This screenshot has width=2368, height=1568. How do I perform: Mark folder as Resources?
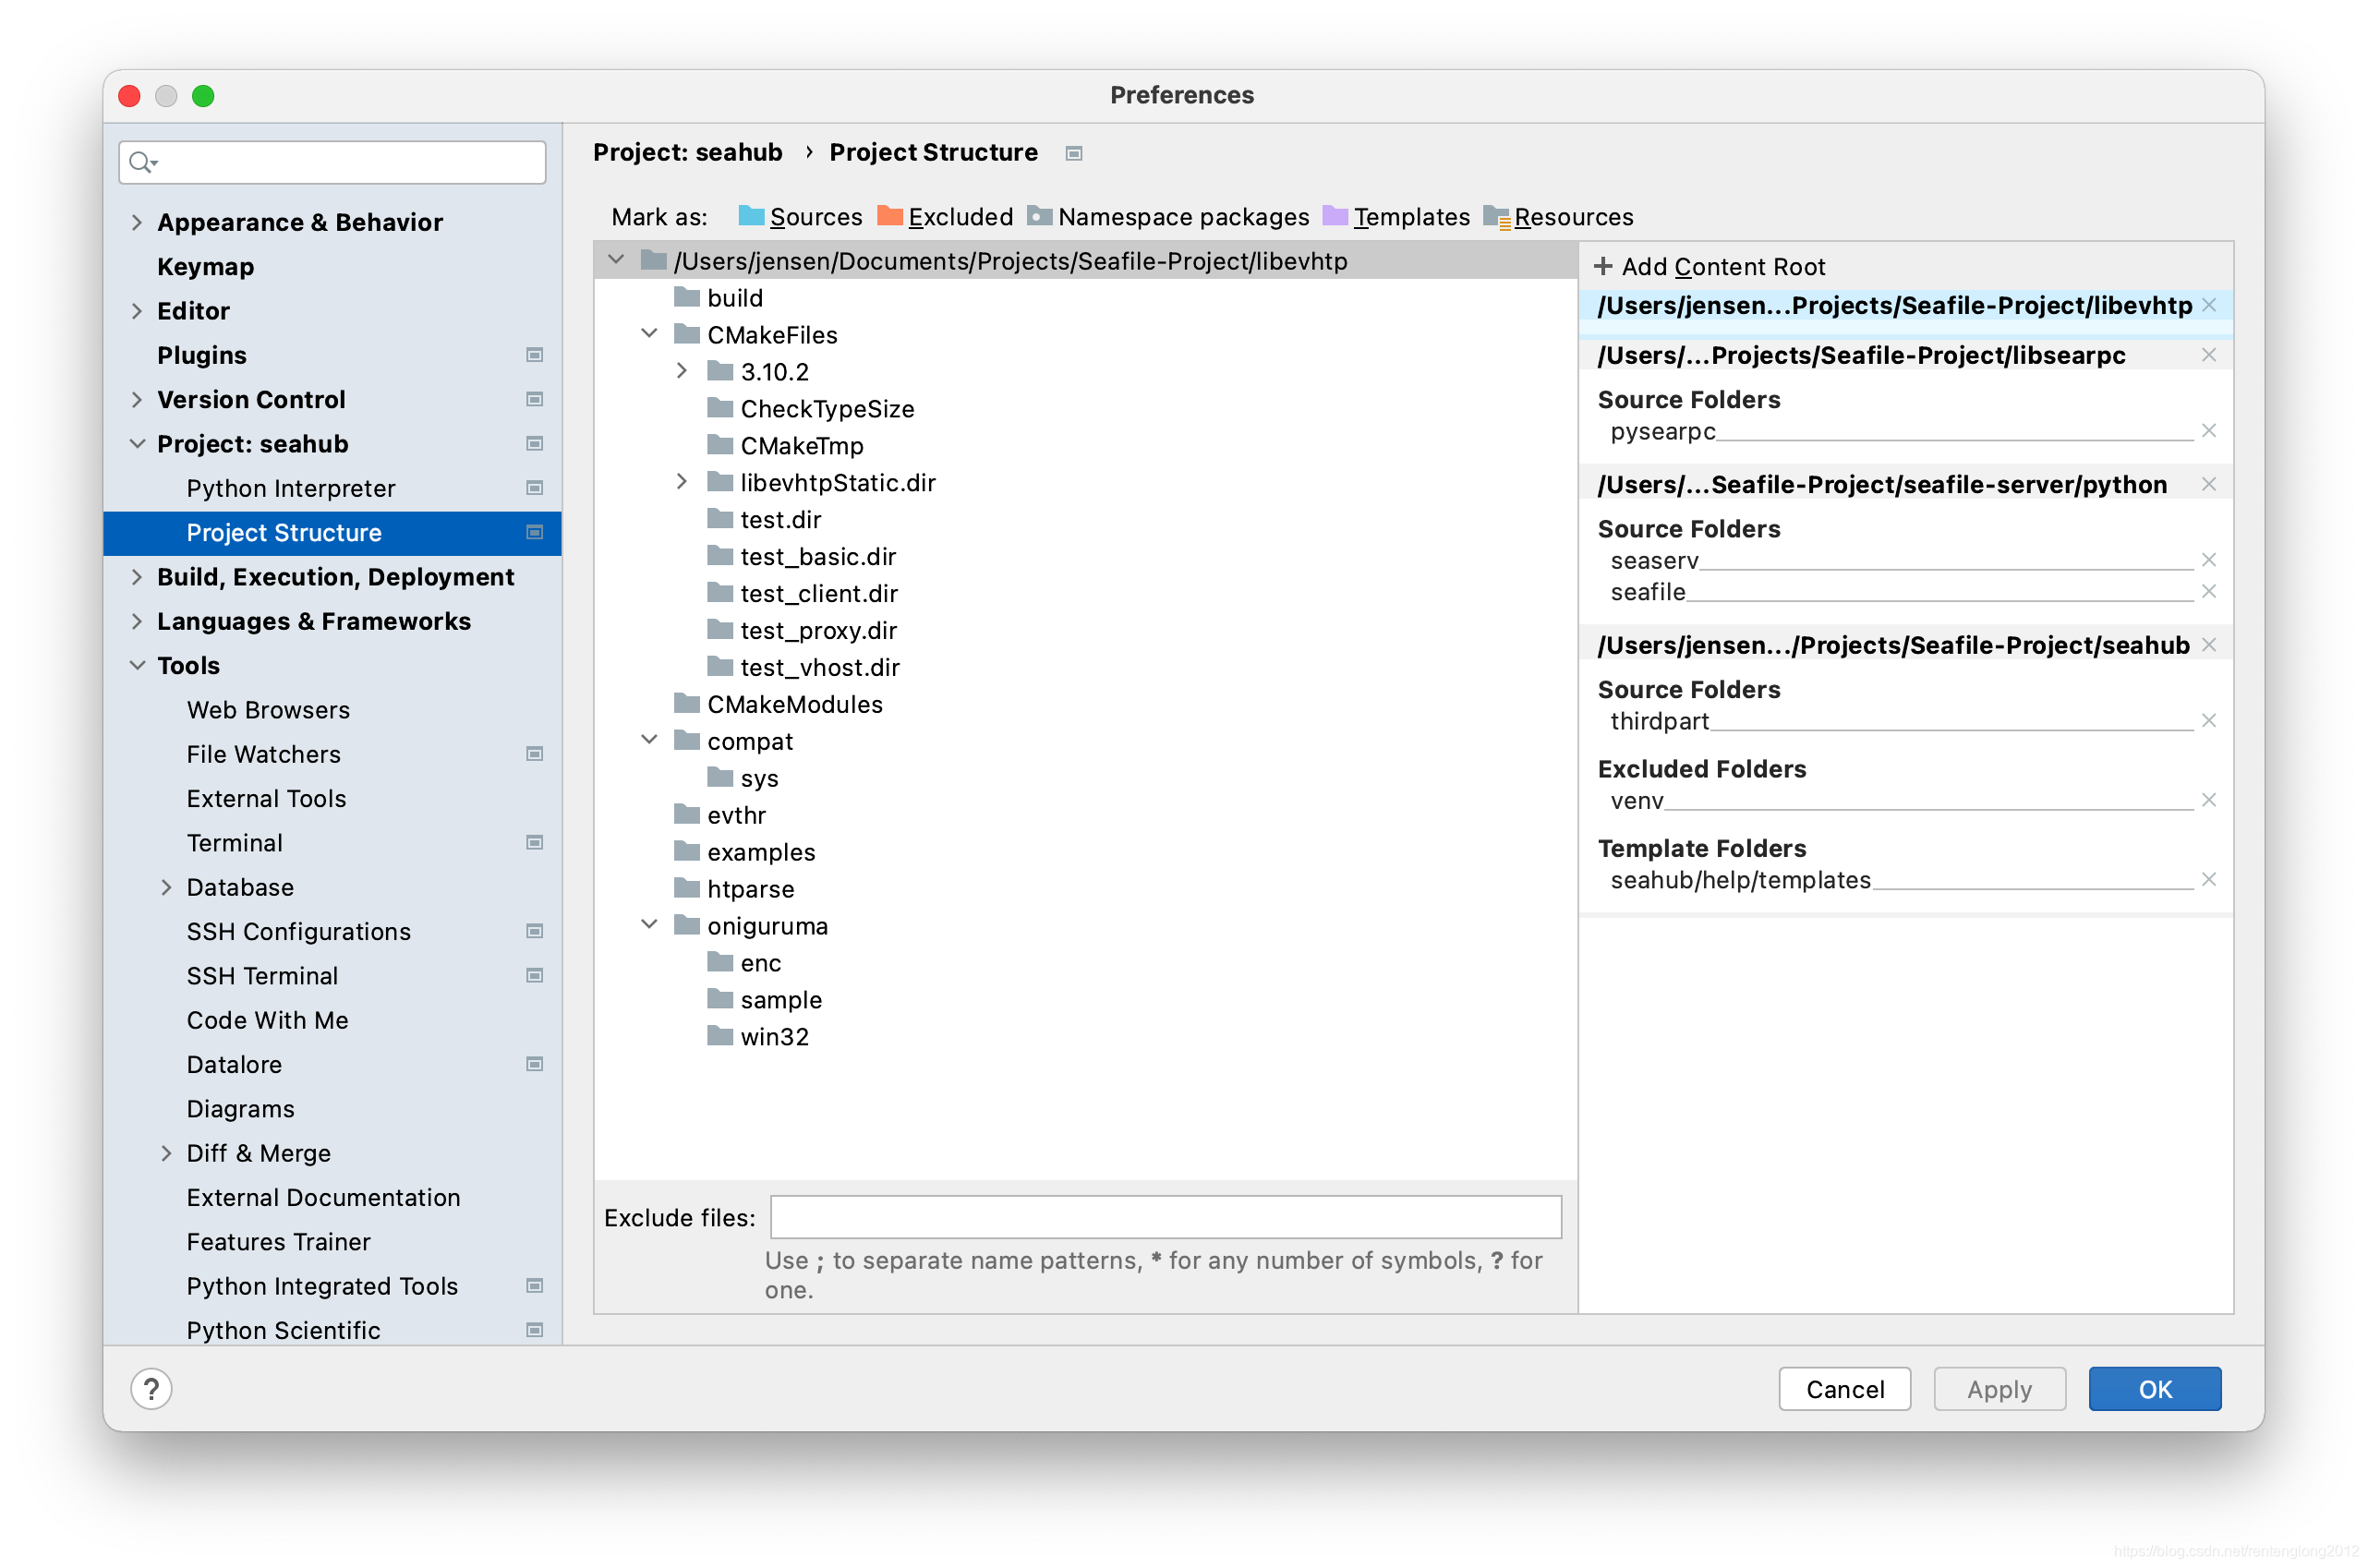(1558, 217)
